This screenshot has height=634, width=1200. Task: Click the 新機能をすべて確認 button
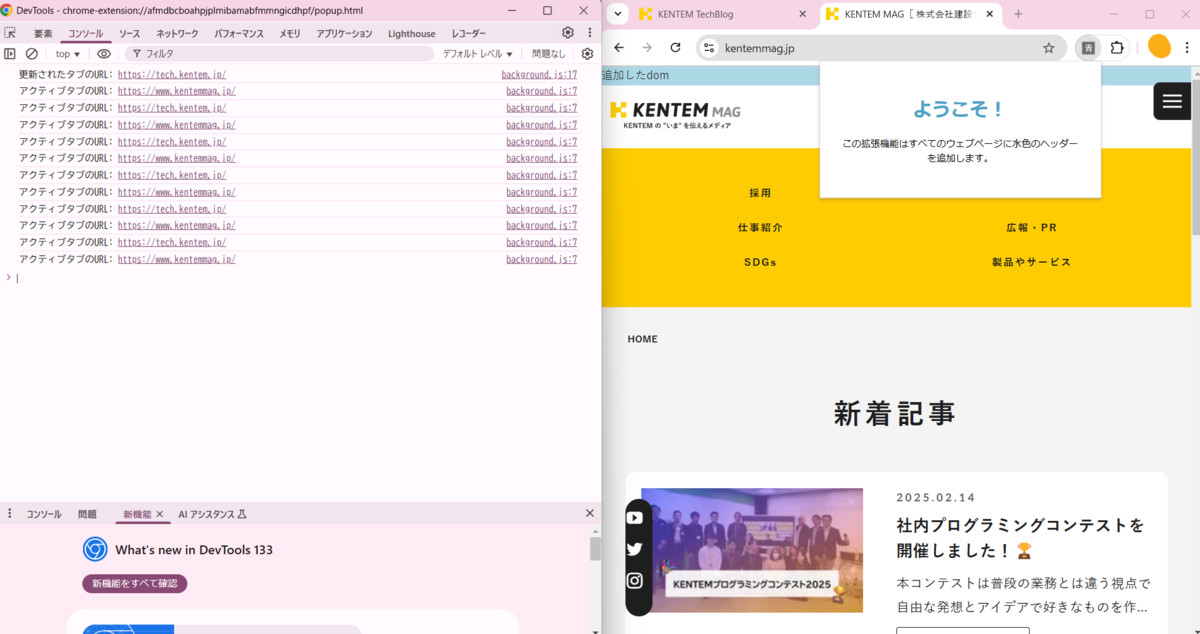pos(135,583)
